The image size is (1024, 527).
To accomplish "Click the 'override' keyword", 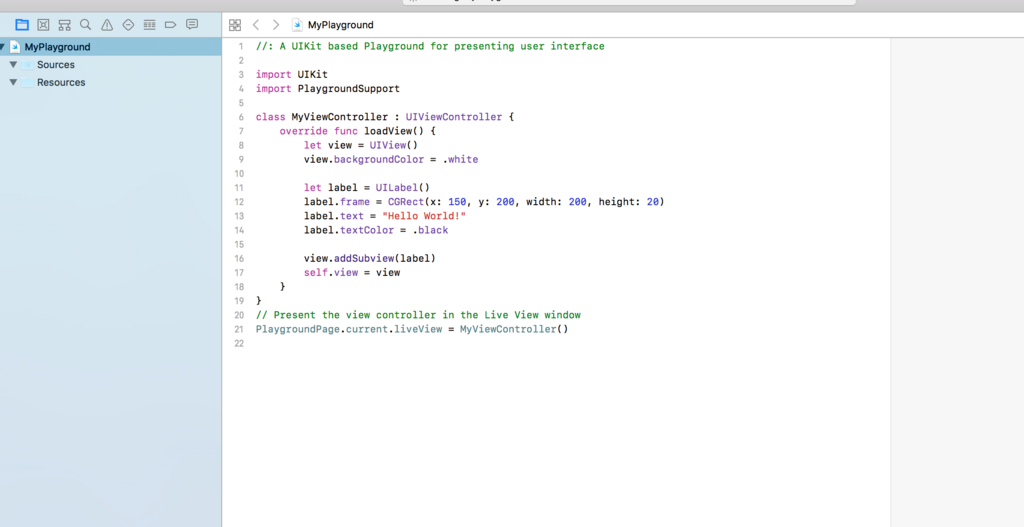I will (304, 131).
